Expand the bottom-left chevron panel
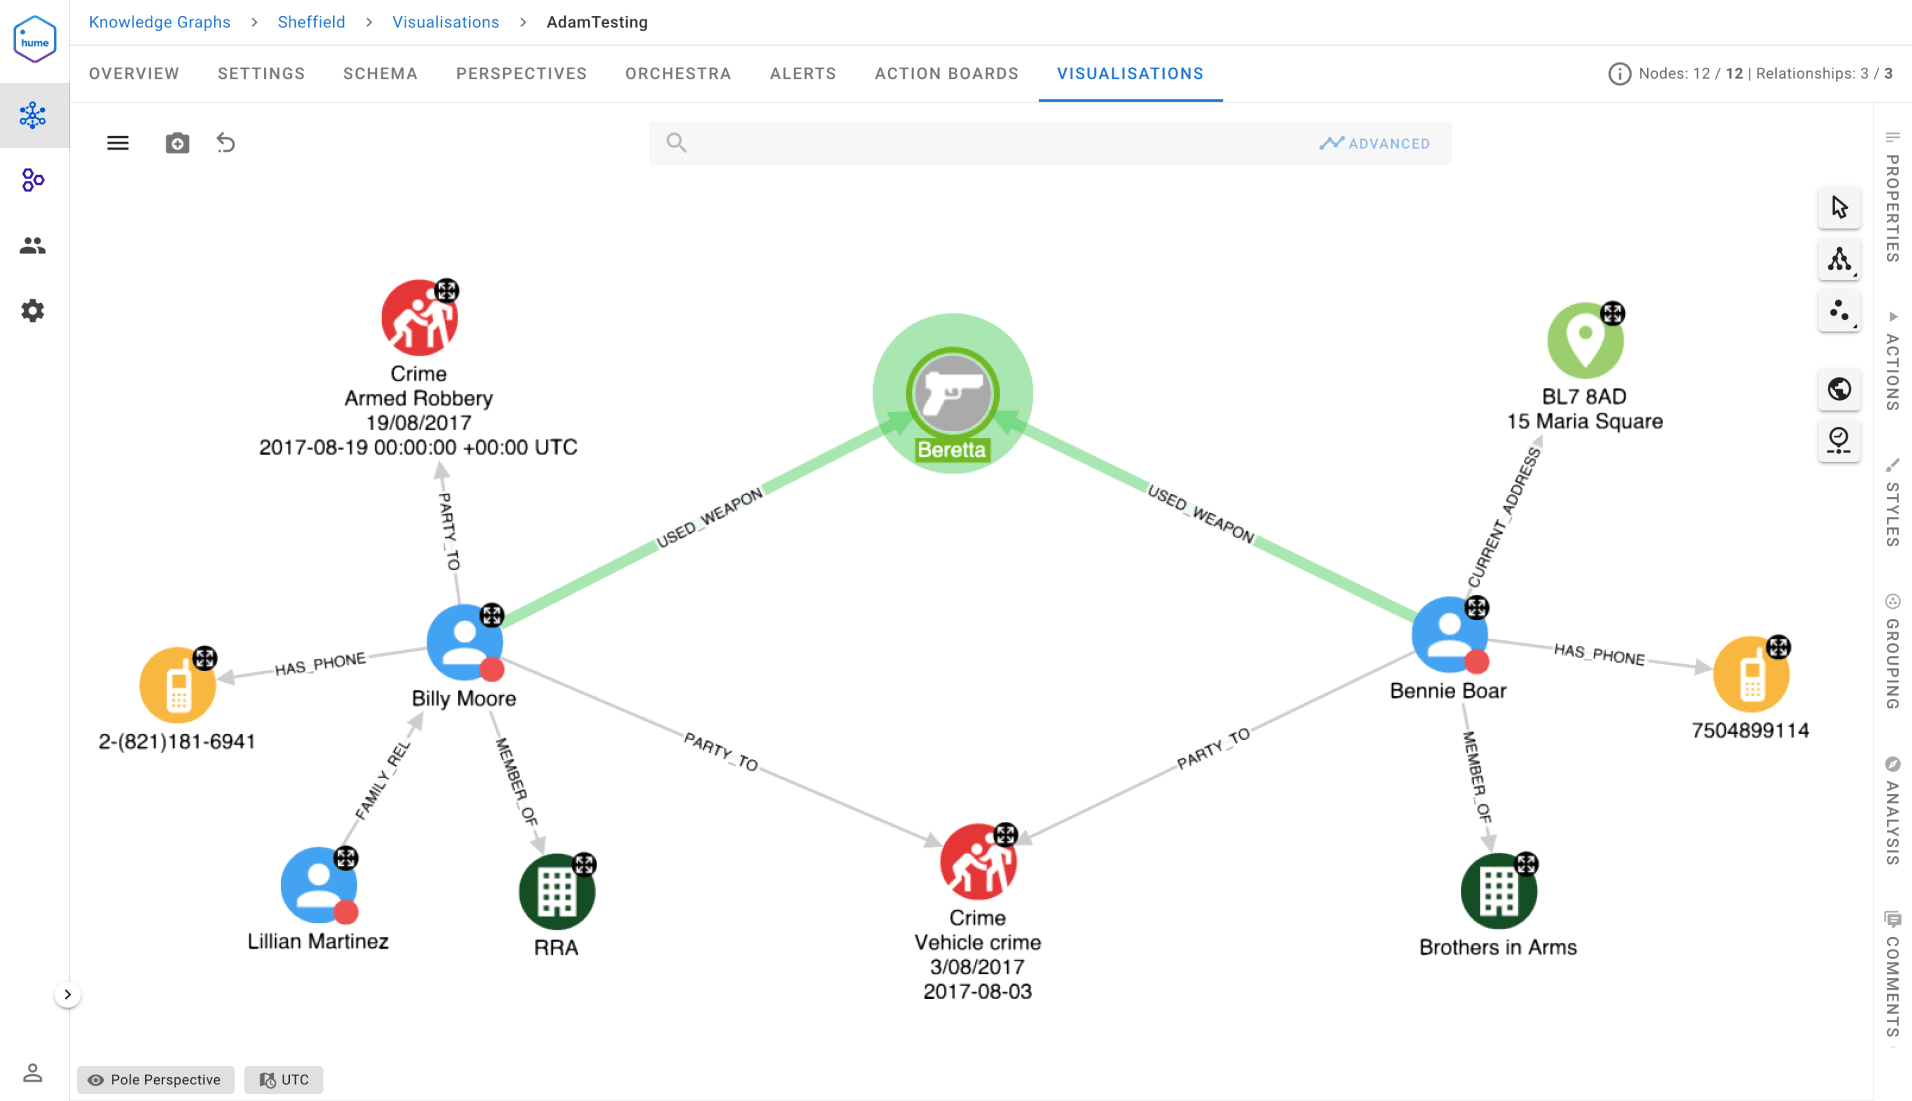Screen dimensions: 1912x1101 tap(68, 994)
